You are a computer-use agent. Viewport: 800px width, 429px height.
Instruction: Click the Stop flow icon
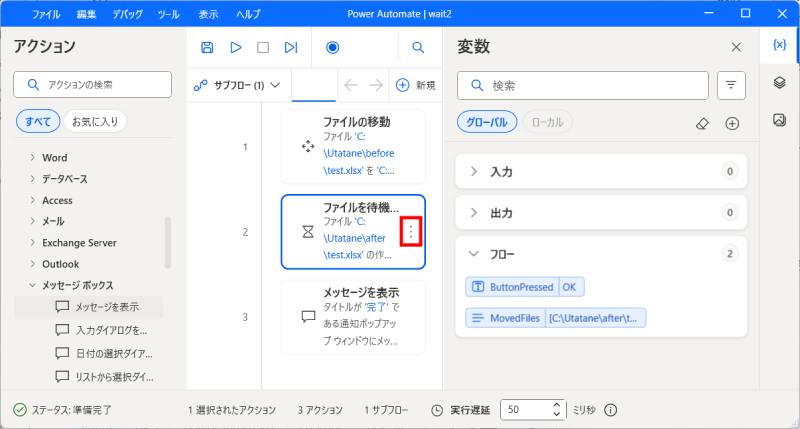[x=263, y=47]
